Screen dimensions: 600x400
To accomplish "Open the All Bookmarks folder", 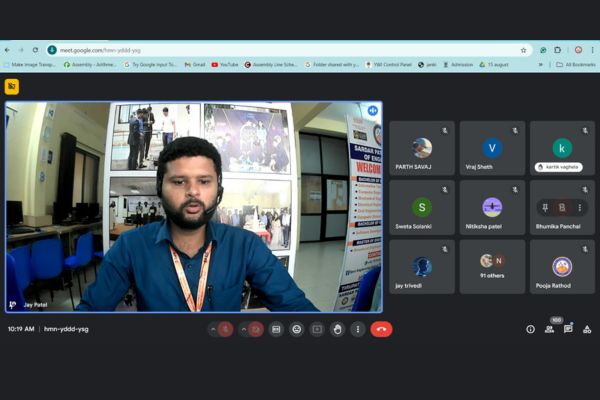I will coord(576,65).
